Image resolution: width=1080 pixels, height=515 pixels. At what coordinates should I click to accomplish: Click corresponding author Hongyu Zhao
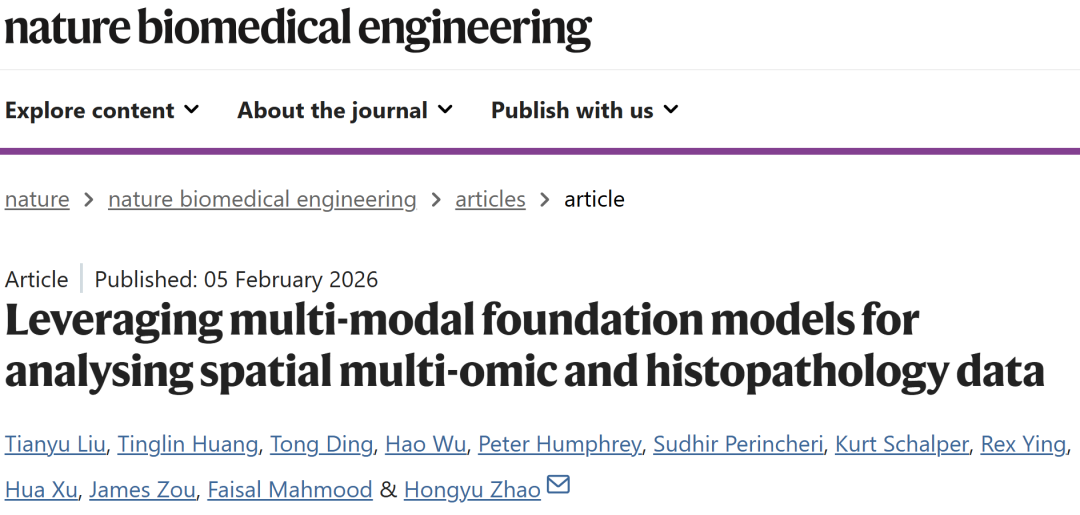pos(472,490)
